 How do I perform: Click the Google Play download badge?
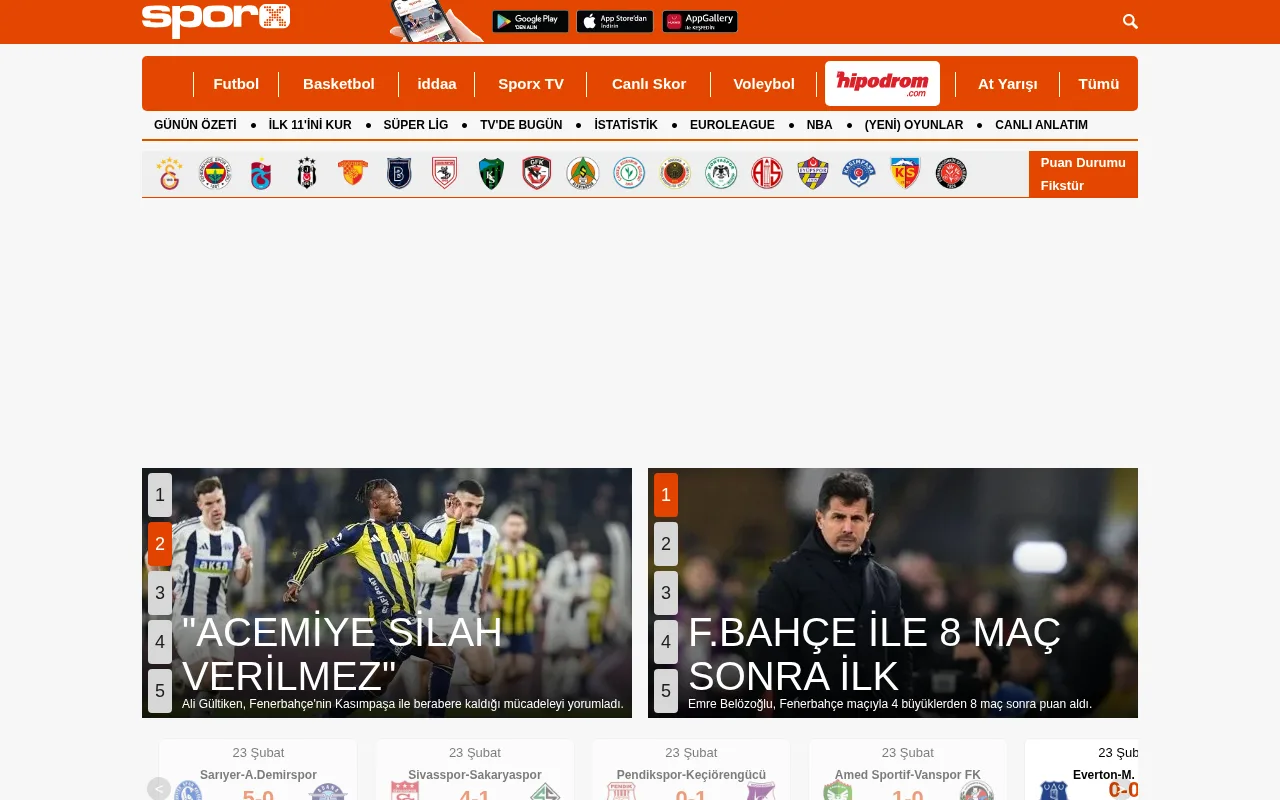(x=530, y=20)
